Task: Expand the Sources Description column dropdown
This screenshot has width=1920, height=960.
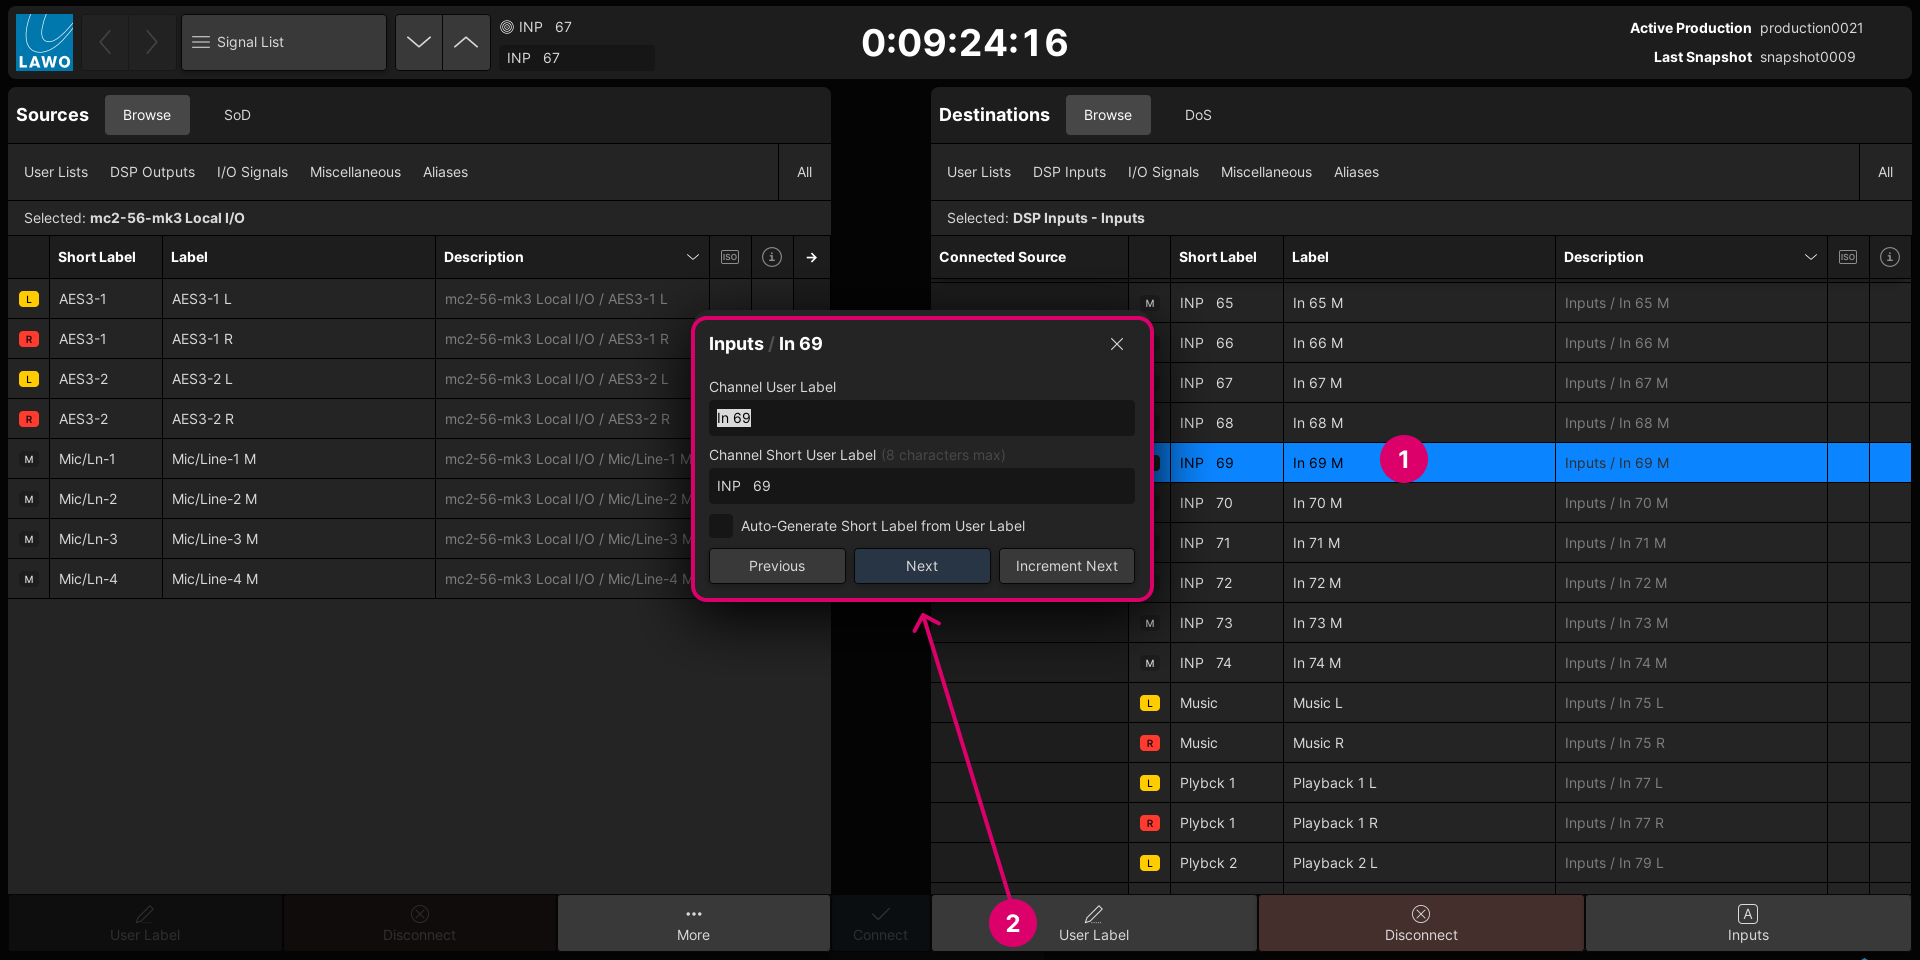Action: click(692, 257)
